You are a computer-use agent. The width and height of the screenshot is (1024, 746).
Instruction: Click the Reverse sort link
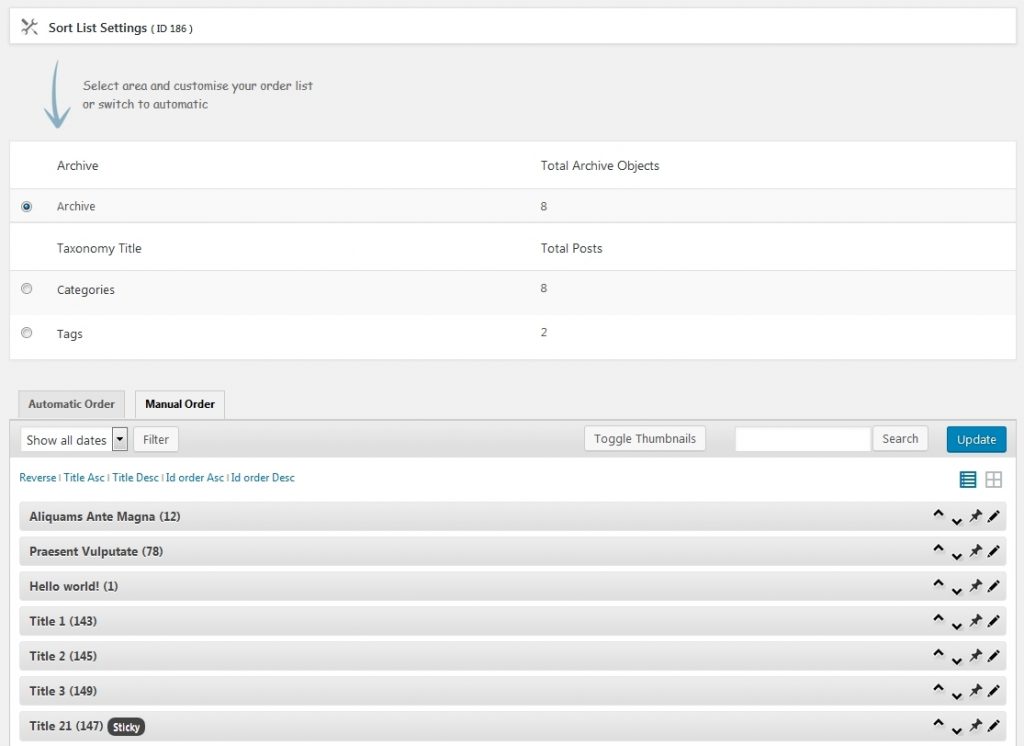coord(38,478)
